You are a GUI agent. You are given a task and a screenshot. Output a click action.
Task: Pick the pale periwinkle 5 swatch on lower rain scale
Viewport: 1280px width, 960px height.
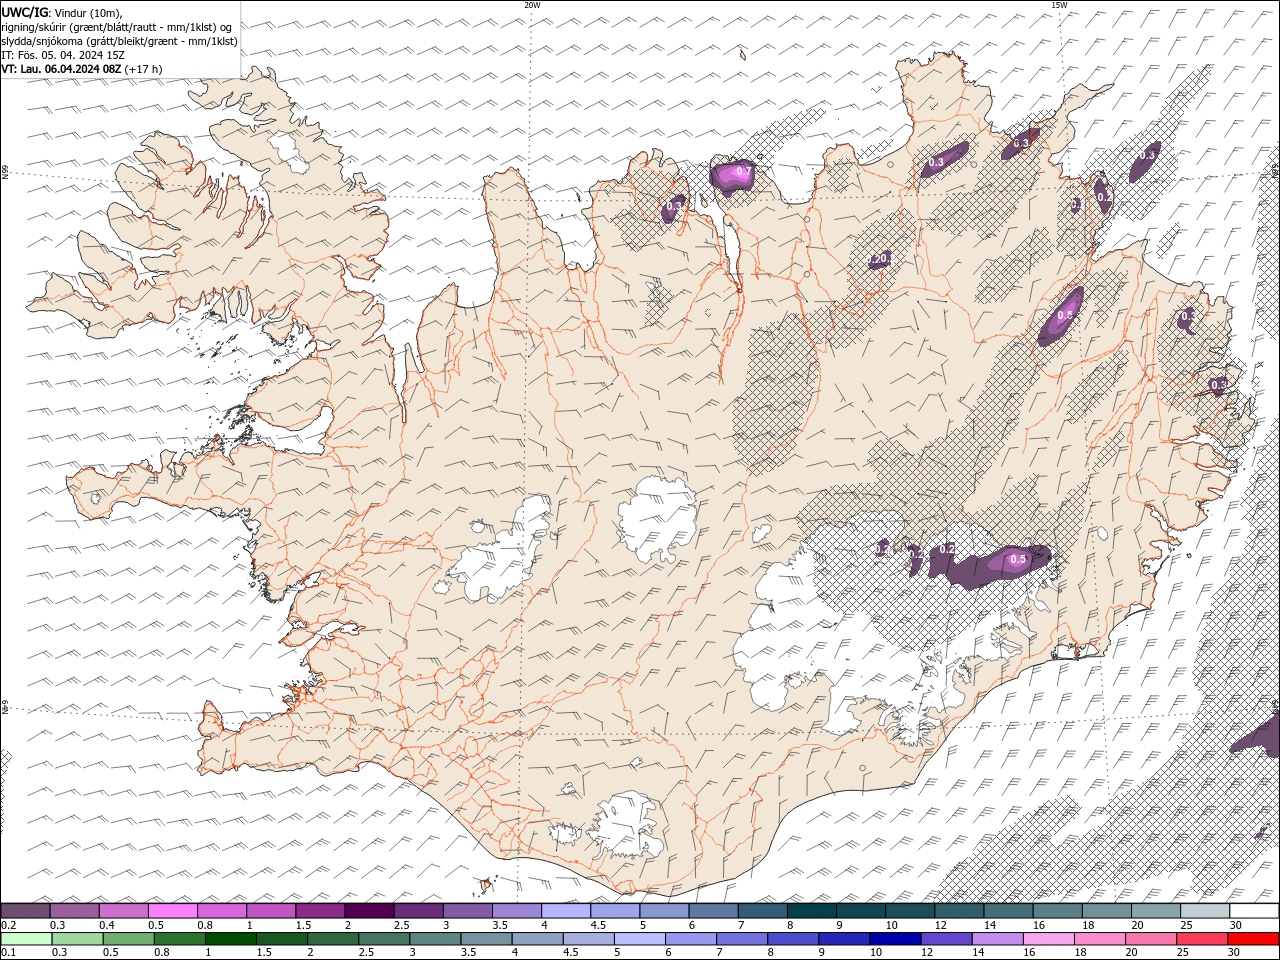click(640, 939)
